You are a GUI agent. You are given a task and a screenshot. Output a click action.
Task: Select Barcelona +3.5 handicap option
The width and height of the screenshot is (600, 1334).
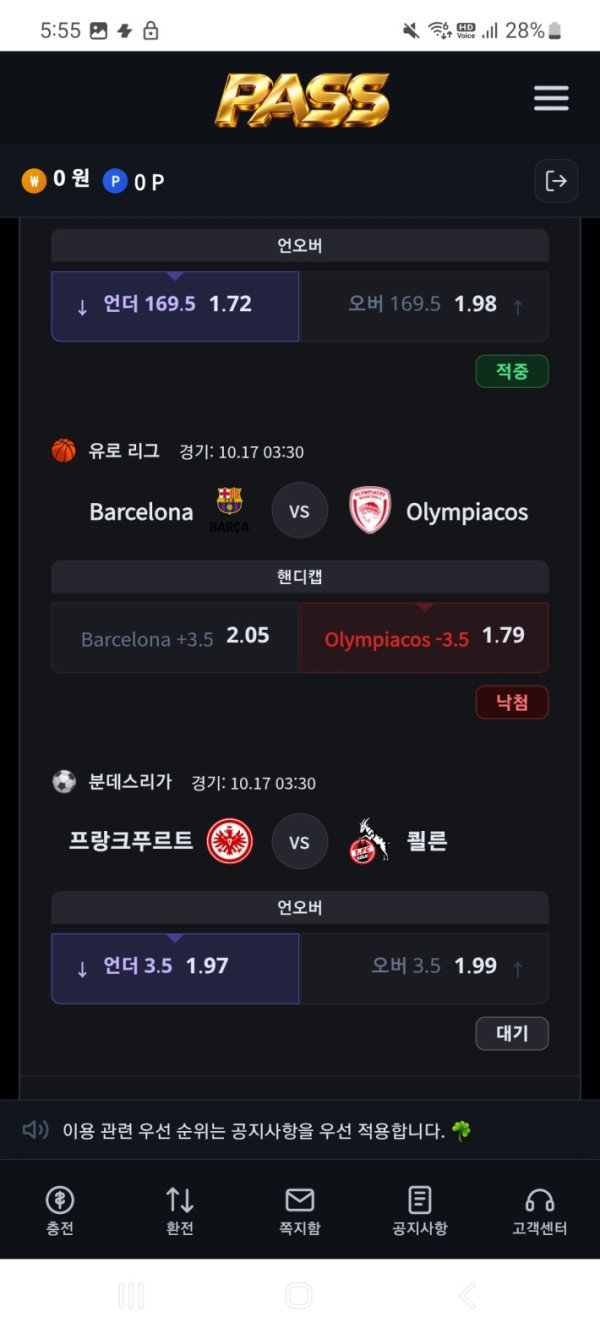[175, 637]
